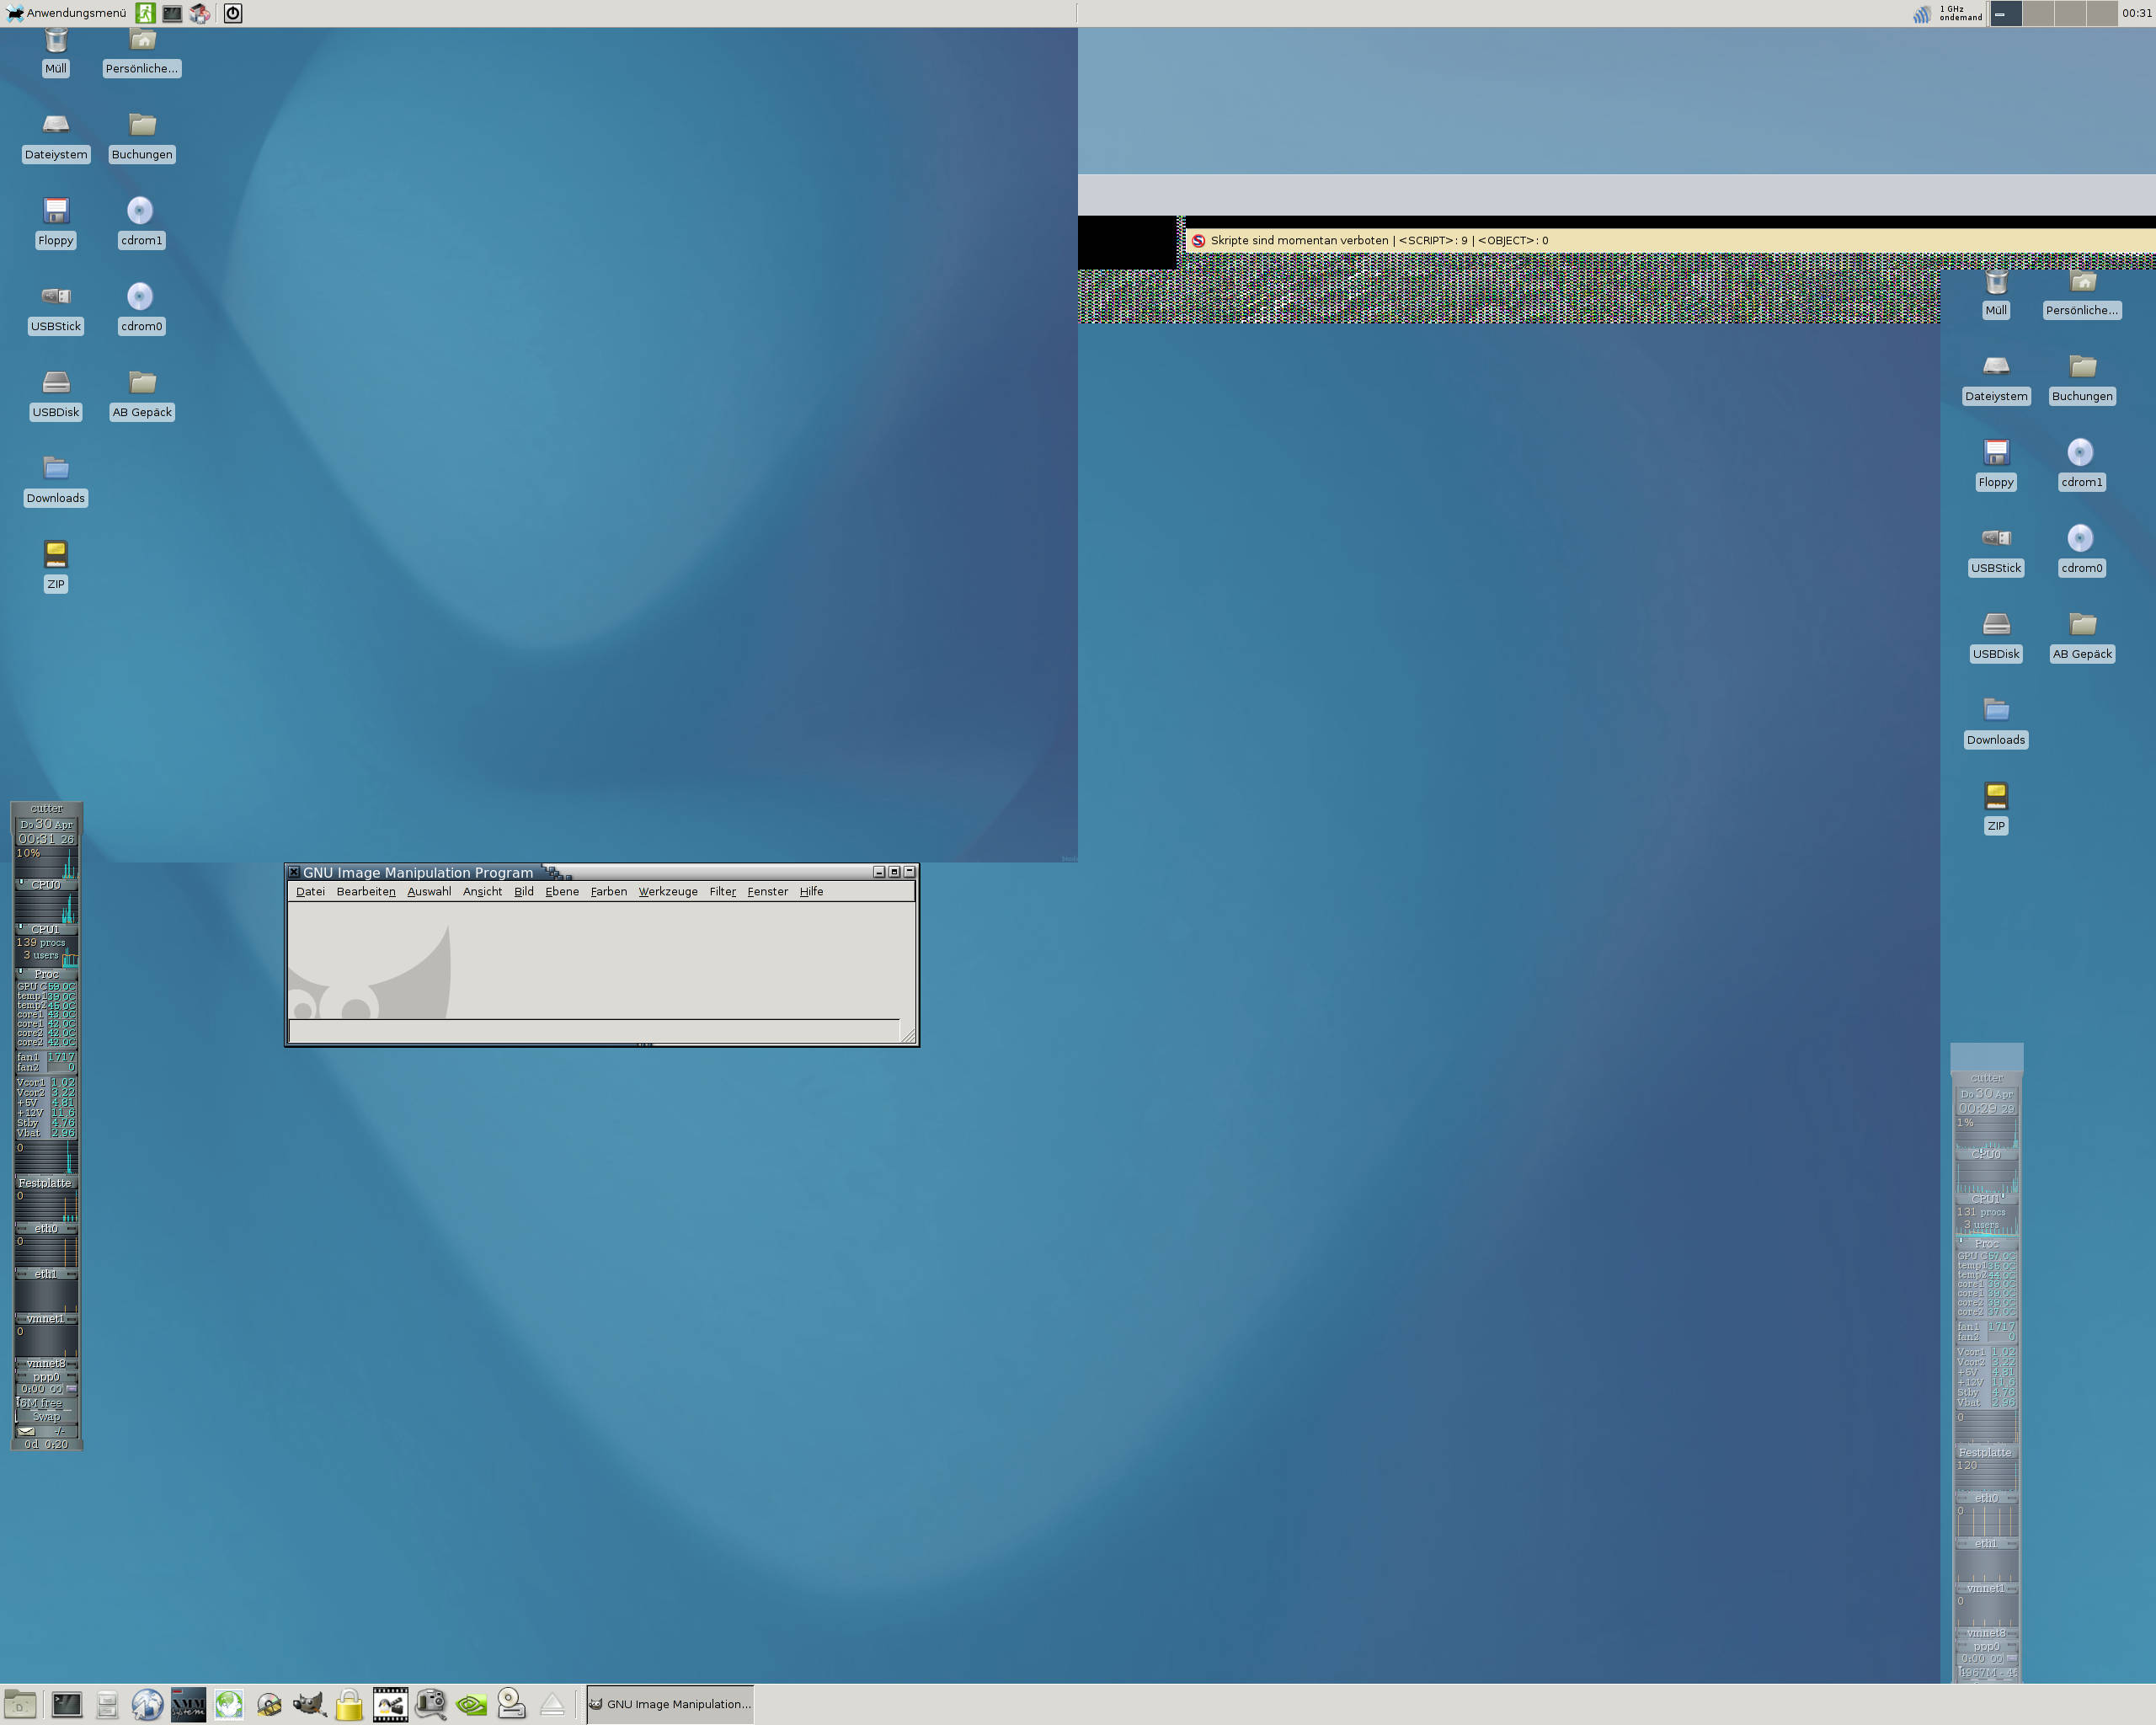Click the yellow padlock lock-screen launcher
This screenshot has height=1725, width=2156.
[349, 1704]
